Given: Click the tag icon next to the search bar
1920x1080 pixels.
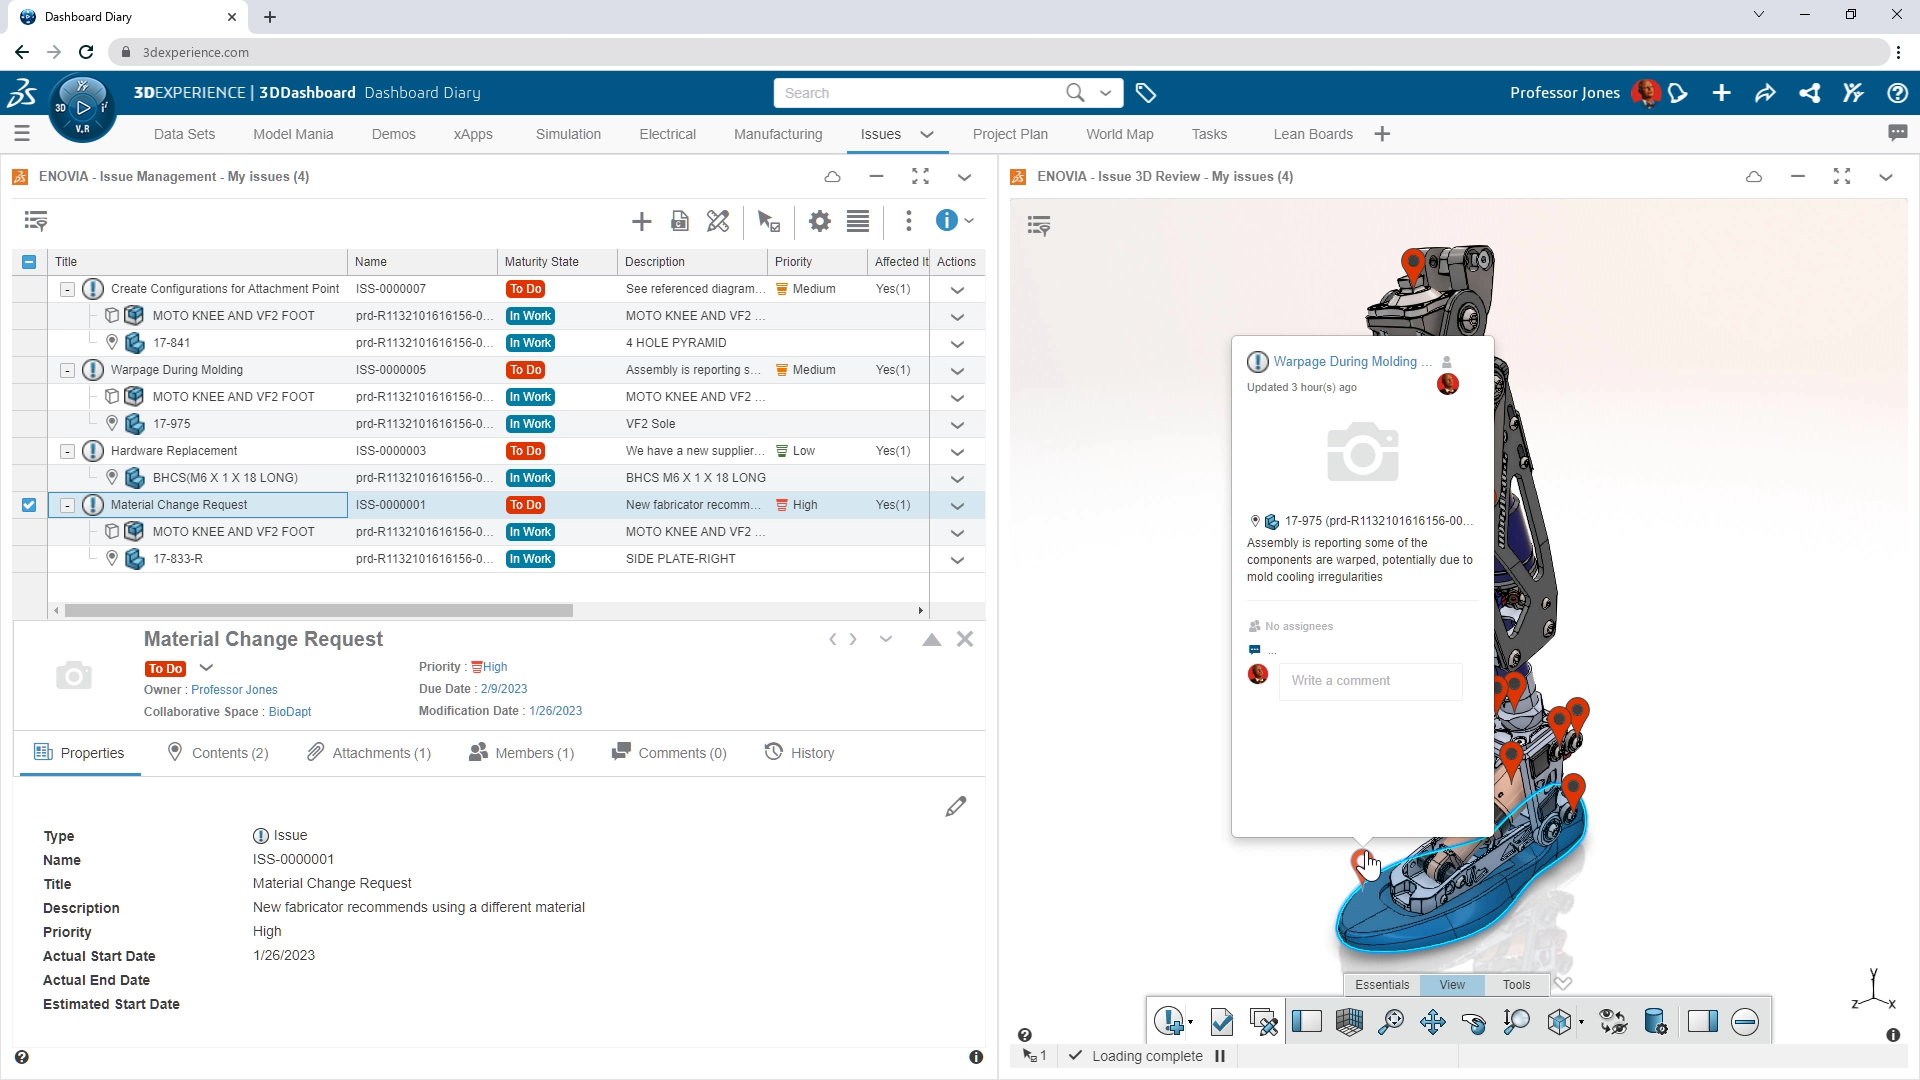Looking at the screenshot, I should pos(1146,92).
